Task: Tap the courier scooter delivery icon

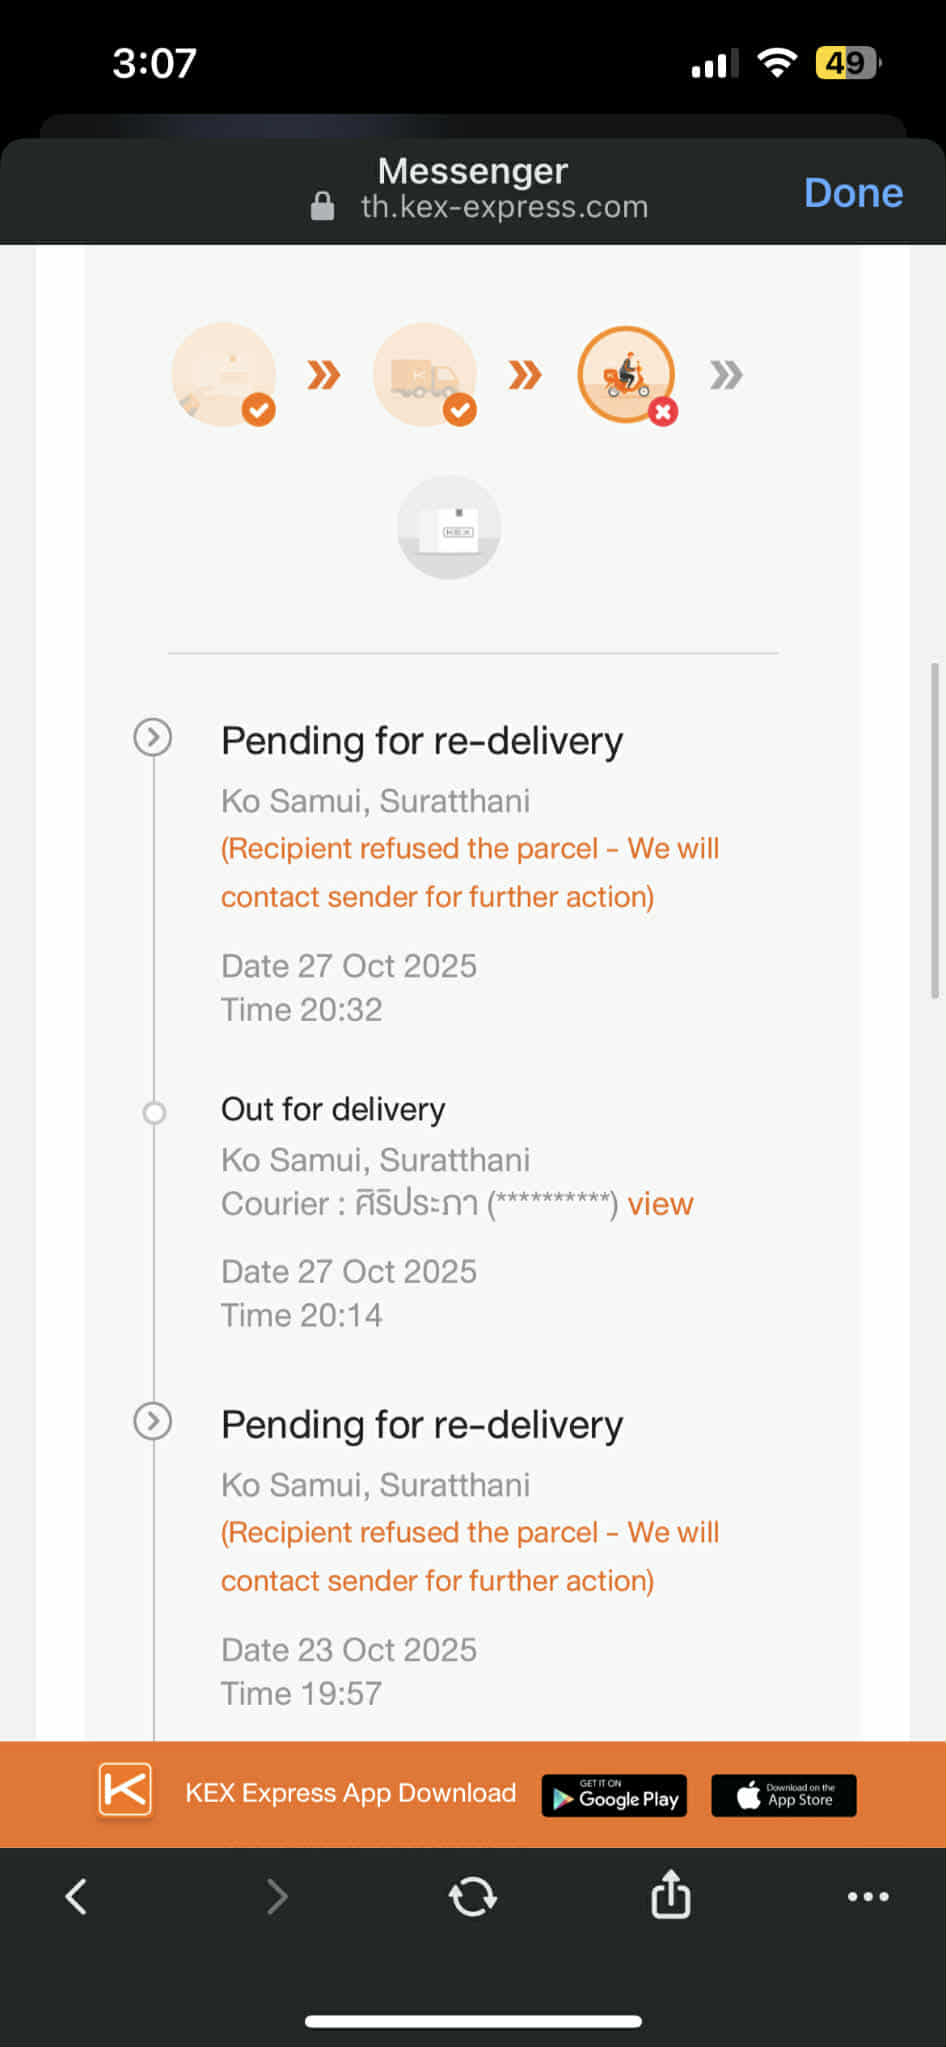Action: tap(626, 375)
